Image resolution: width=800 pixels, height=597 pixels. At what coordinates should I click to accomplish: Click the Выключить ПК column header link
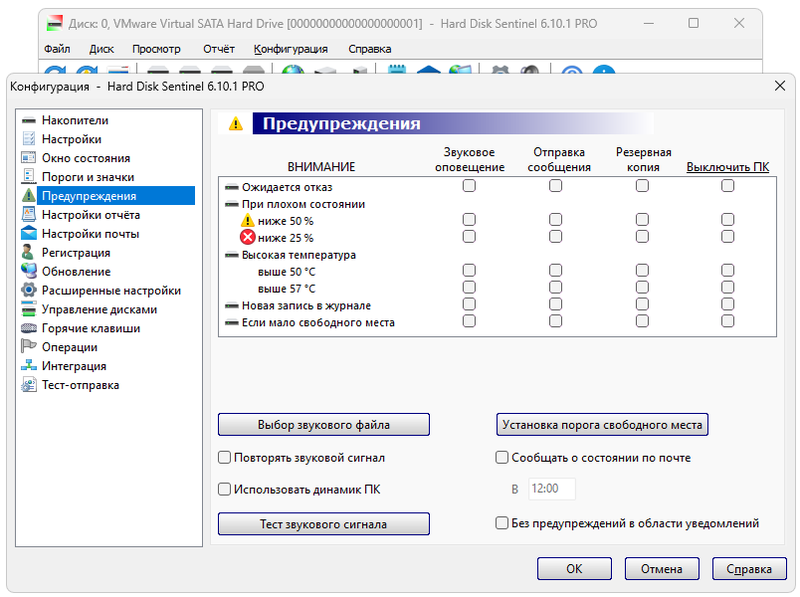point(727,167)
